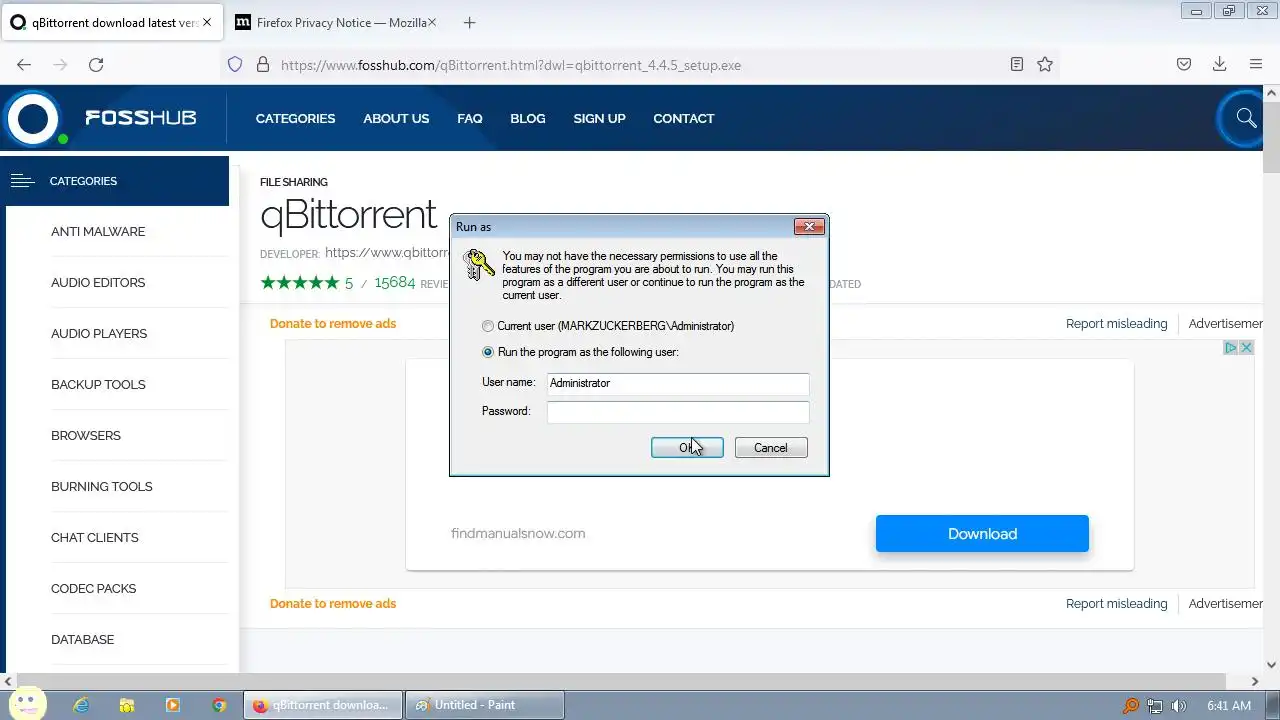Open the CATEGORIES nav menu
The width and height of the screenshot is (1280, 720).
tap(295, 118)
